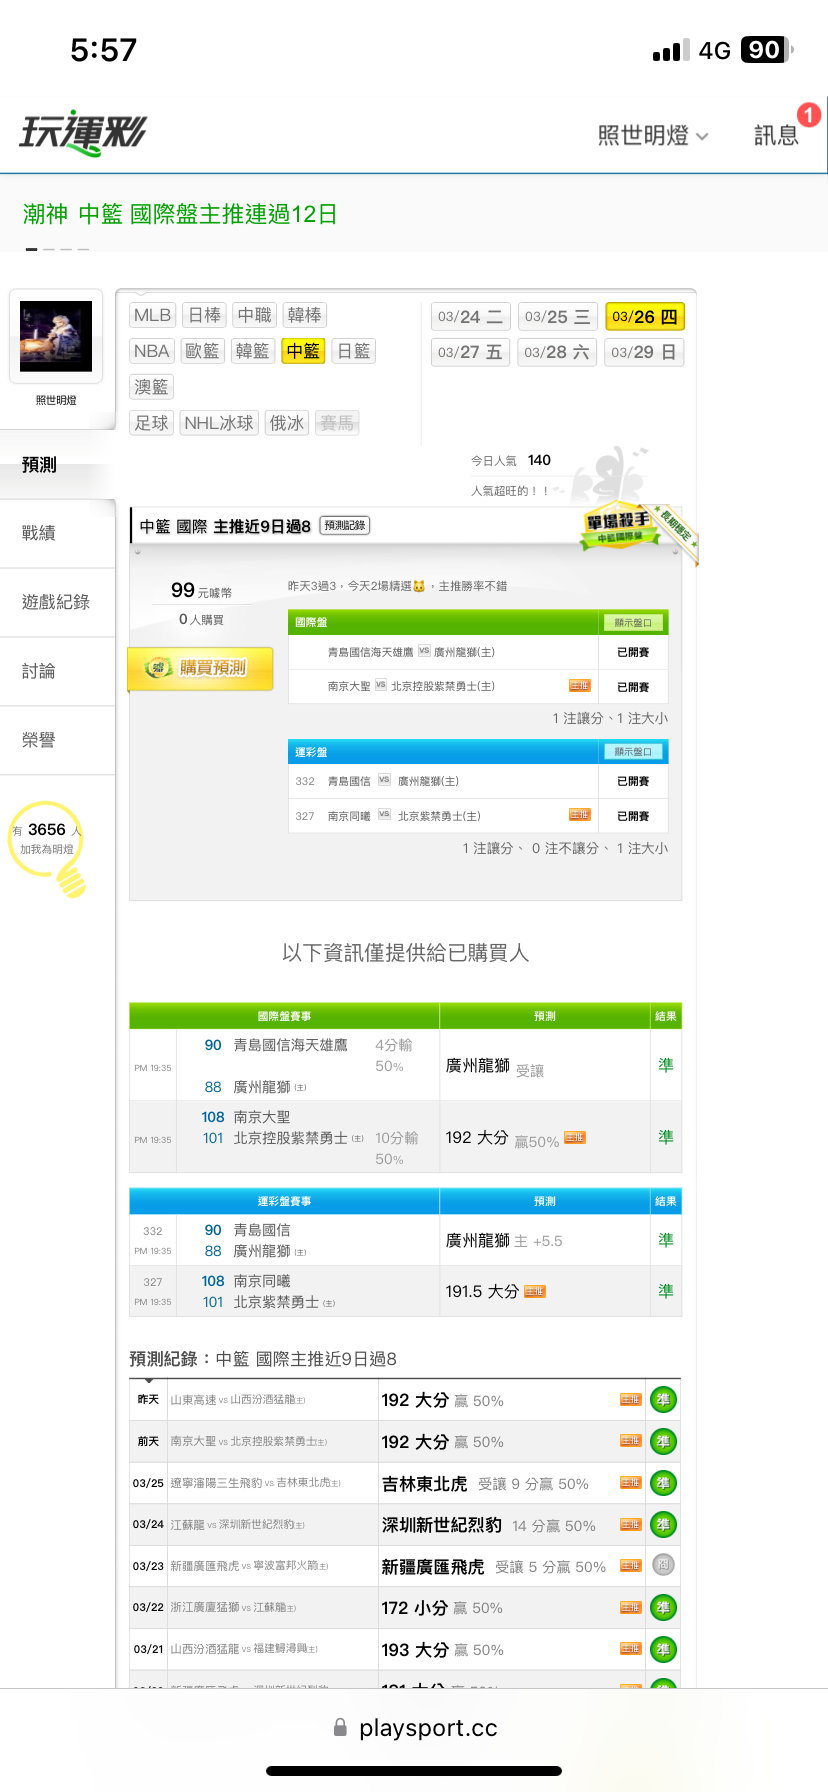The height and width of the screenshot is (1792, 828).
Task: Select the highlighted 中籃 tab
Action: click(303, 351)
